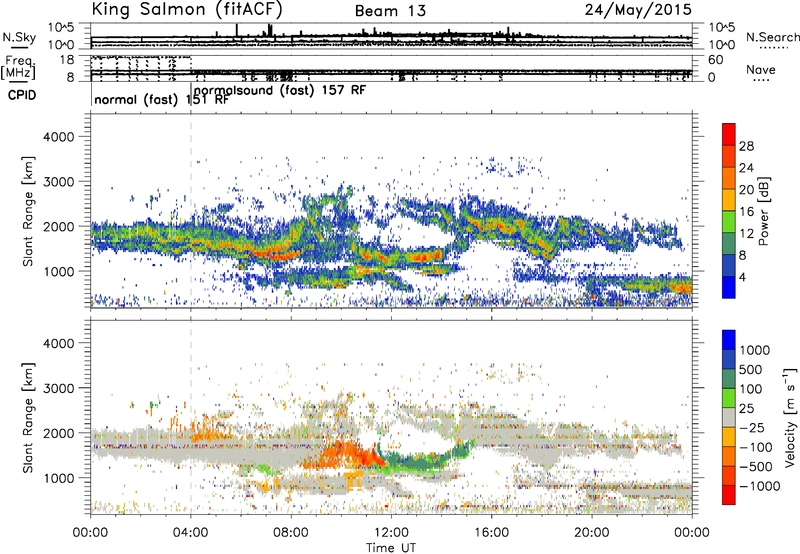The image size is (800, 554).
Task: Click the 'Power [dB]' colorbar title
Action: tap(763, 211)
